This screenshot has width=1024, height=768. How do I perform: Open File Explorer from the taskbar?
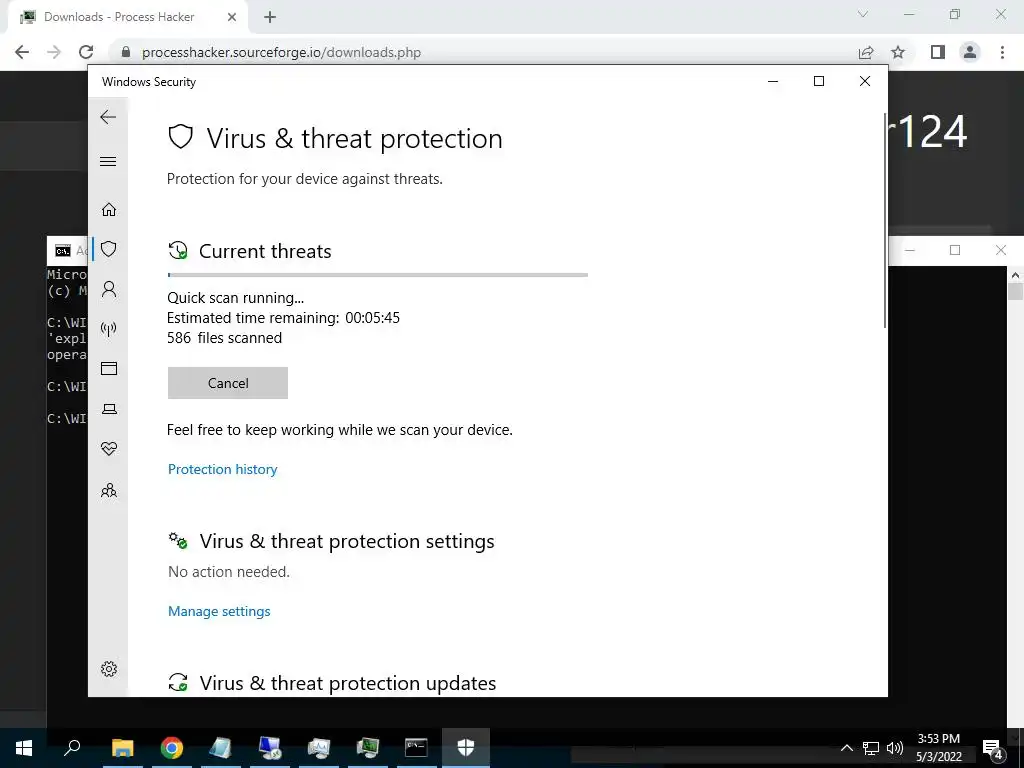tap(122, 748)
